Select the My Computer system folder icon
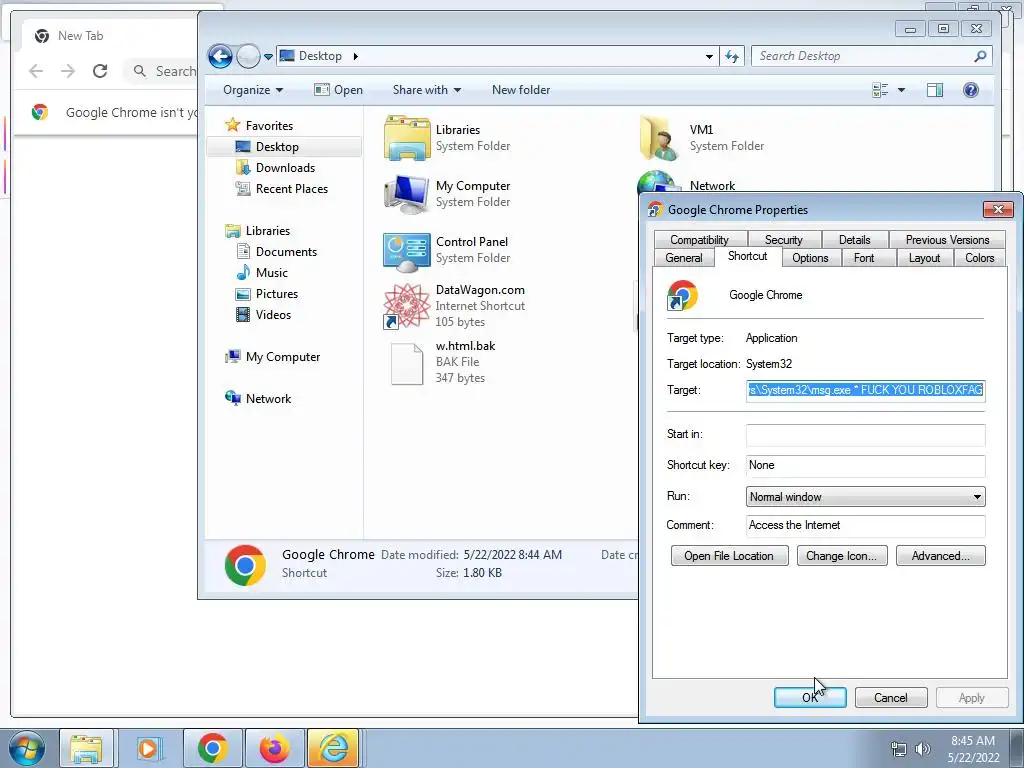 [407, 194]
